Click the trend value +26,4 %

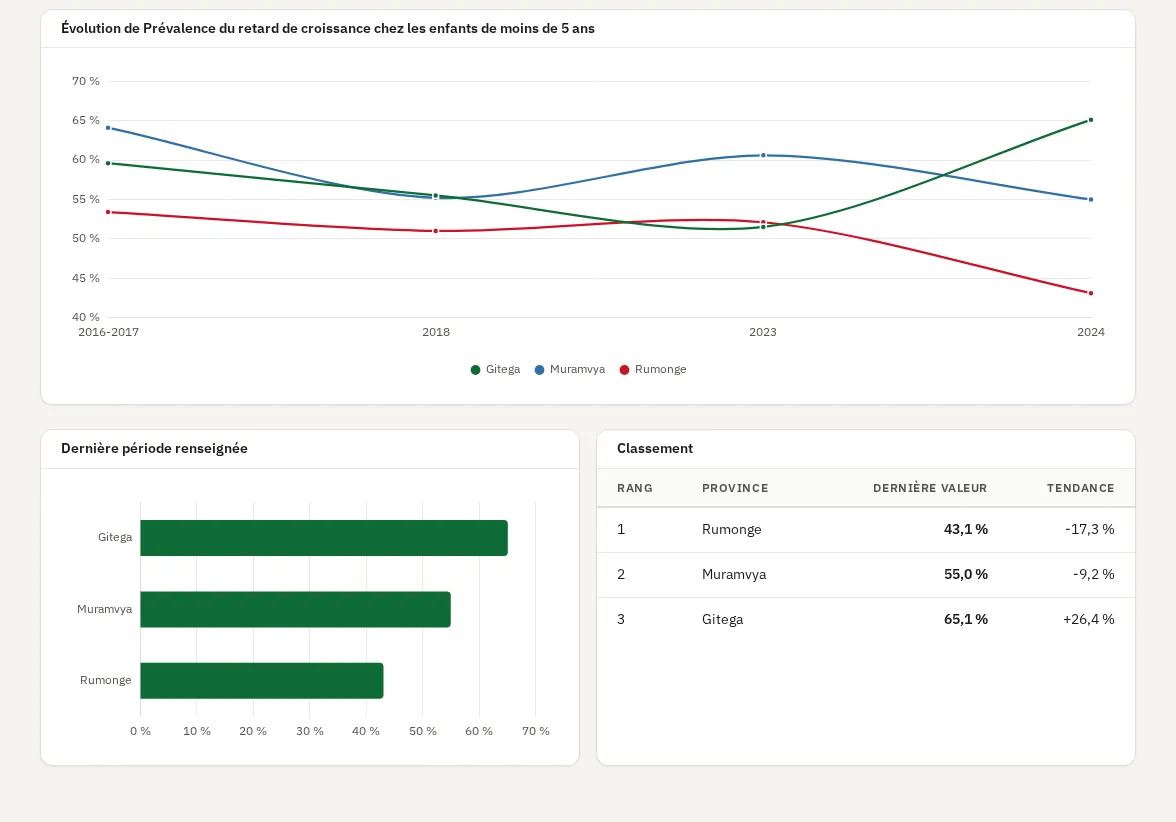[1088, 620]
